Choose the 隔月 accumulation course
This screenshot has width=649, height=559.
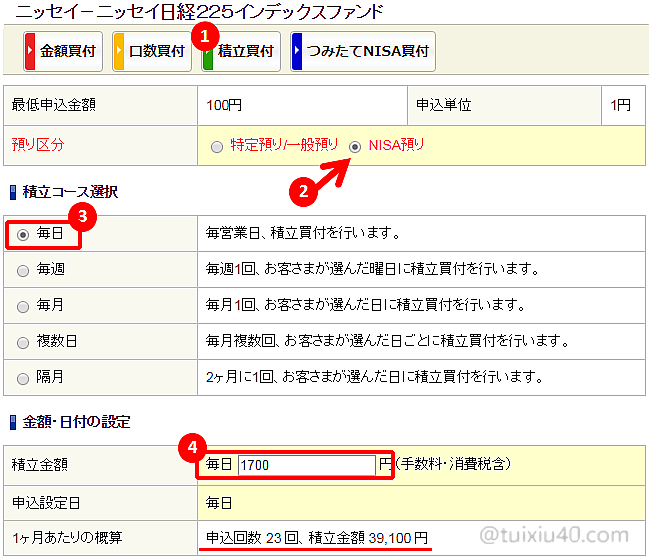click(x=23, y=379)
